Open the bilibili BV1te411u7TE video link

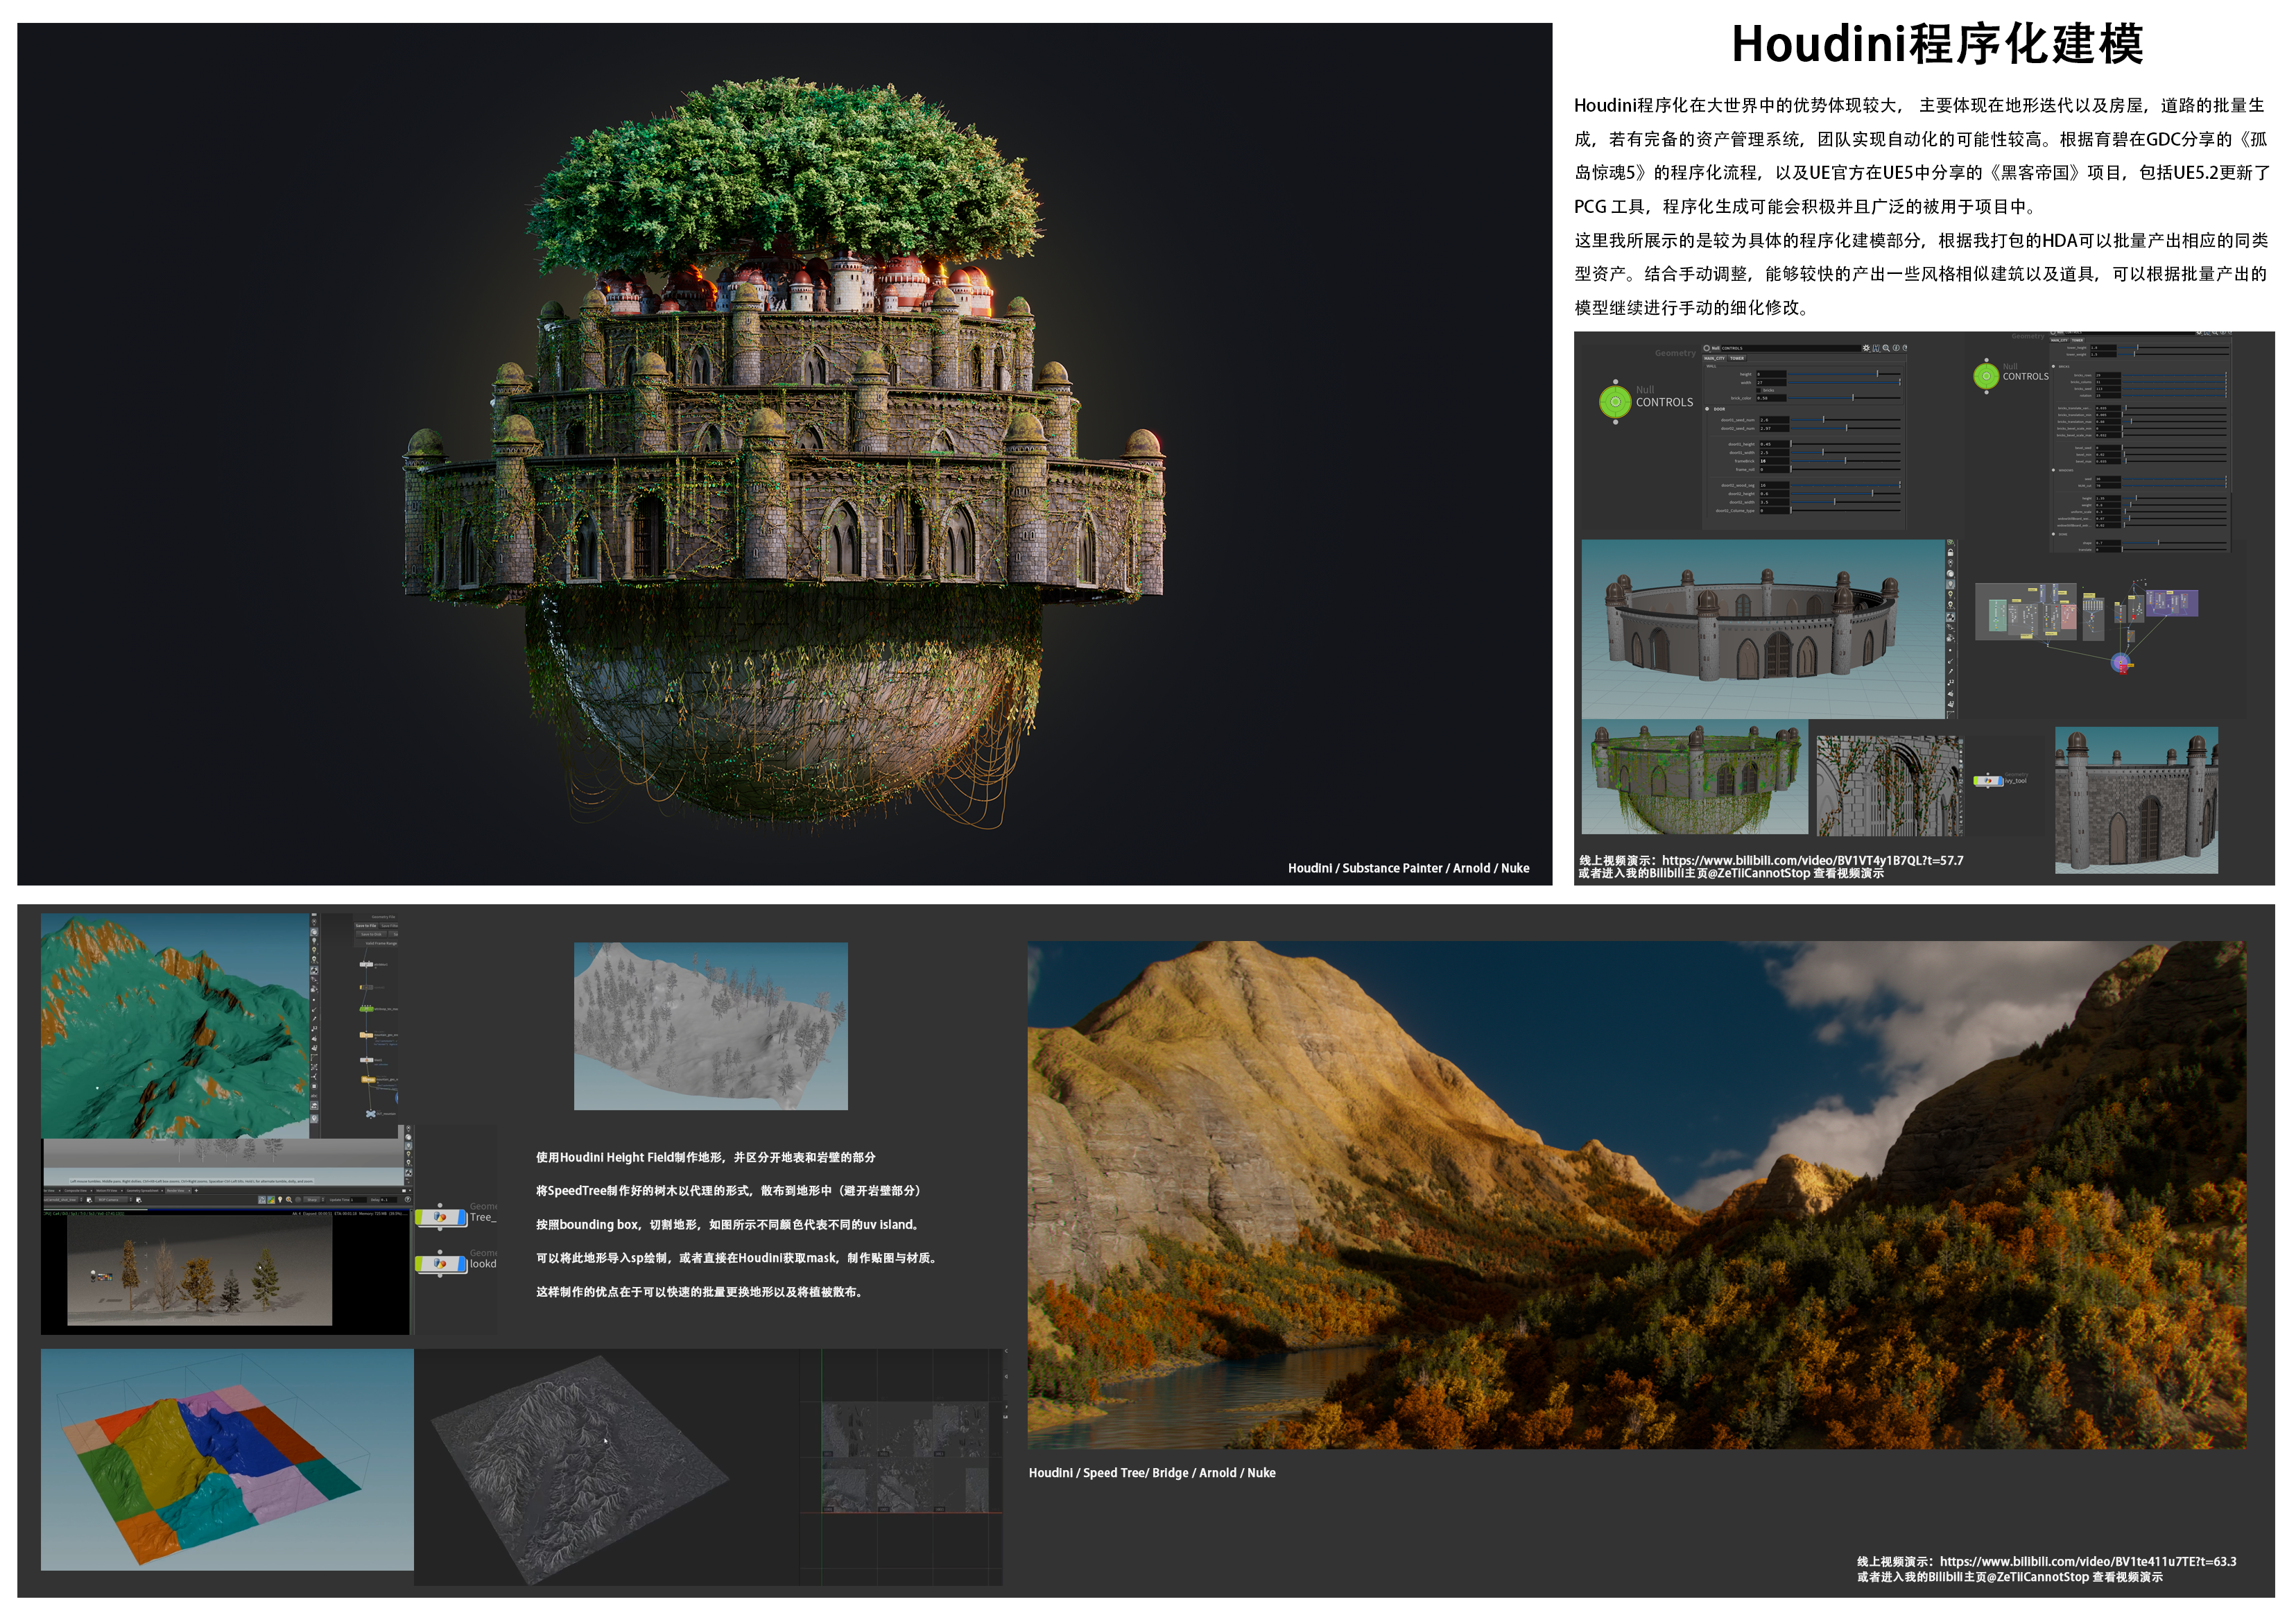[2088, 1561]
